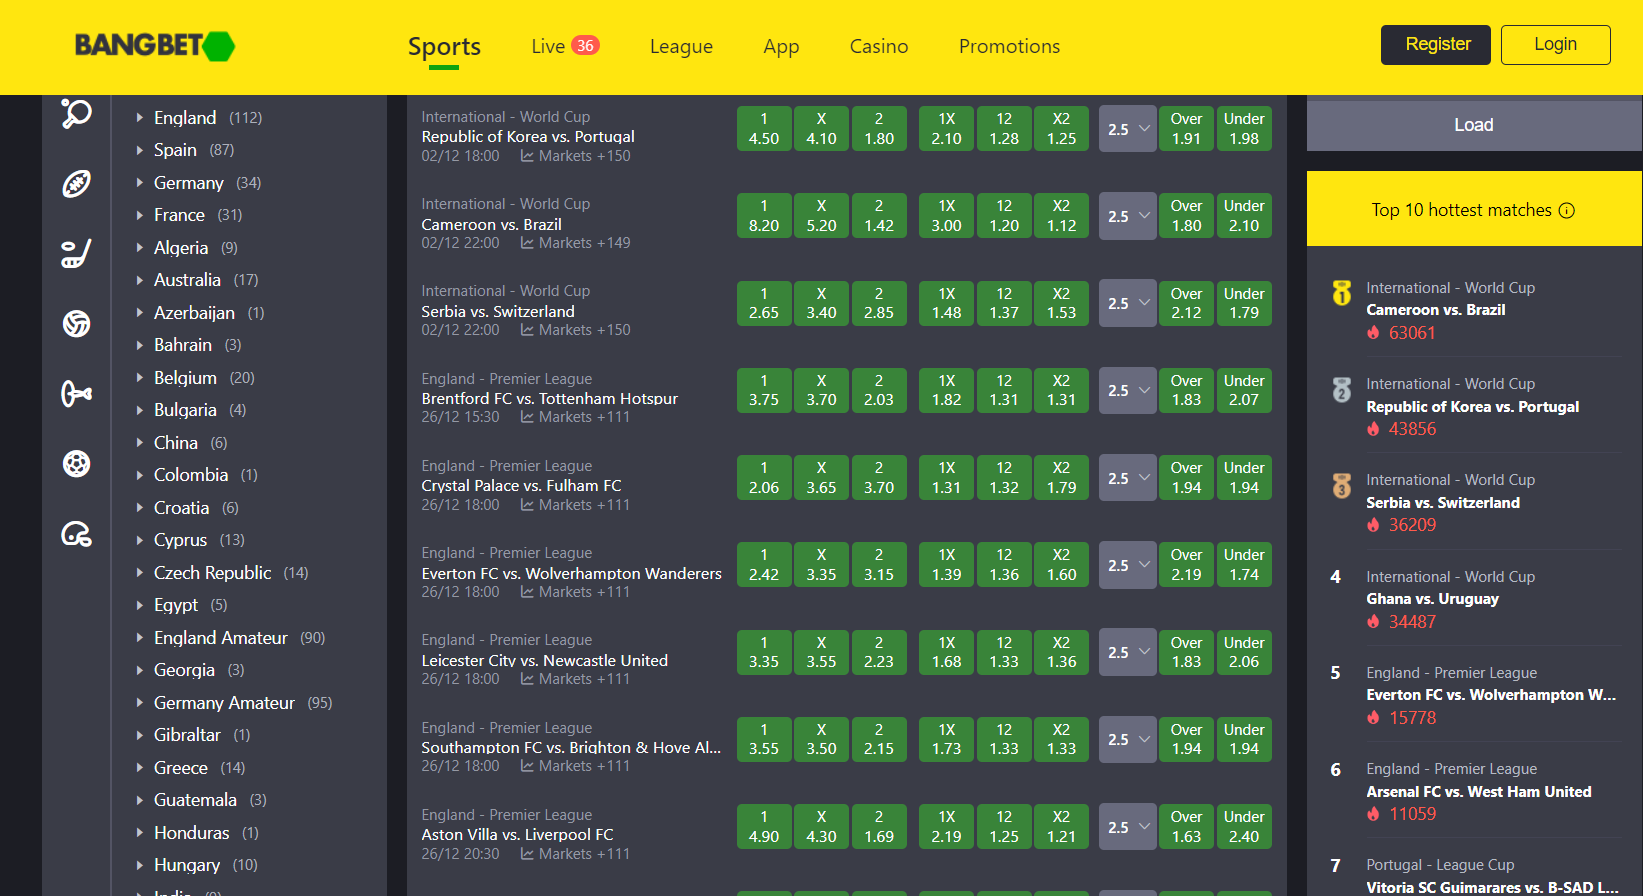The height and width of the screenshot is (896, 1643).
Task: Select the darts sport icon
Action: 76,394
